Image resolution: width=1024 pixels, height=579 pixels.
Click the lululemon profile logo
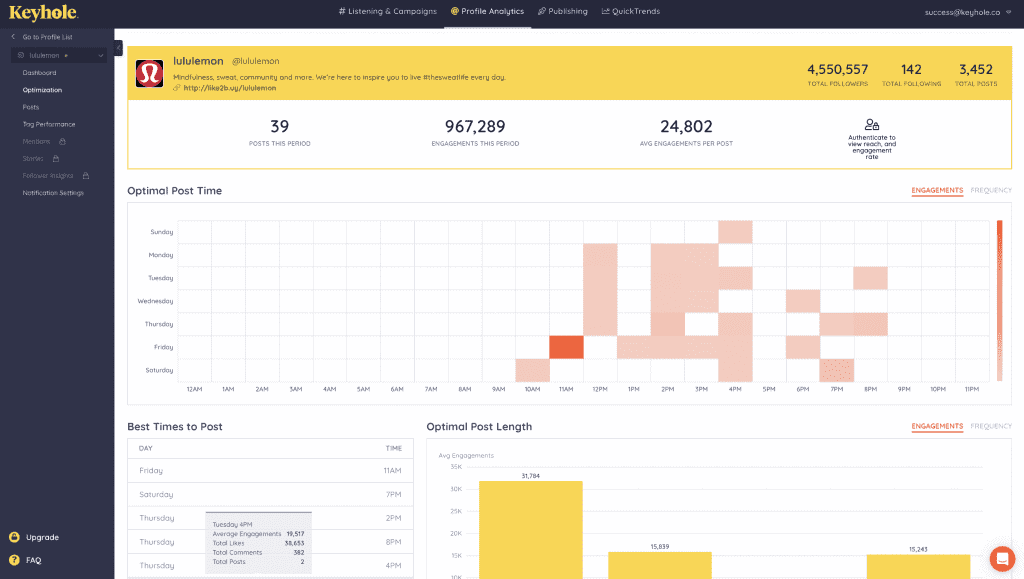pos(150,73)
